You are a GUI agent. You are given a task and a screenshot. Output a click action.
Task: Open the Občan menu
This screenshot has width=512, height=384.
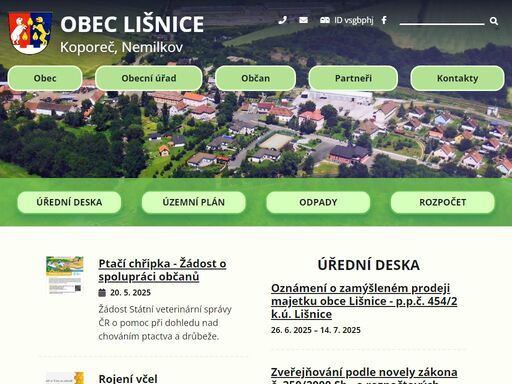(255, 78)
